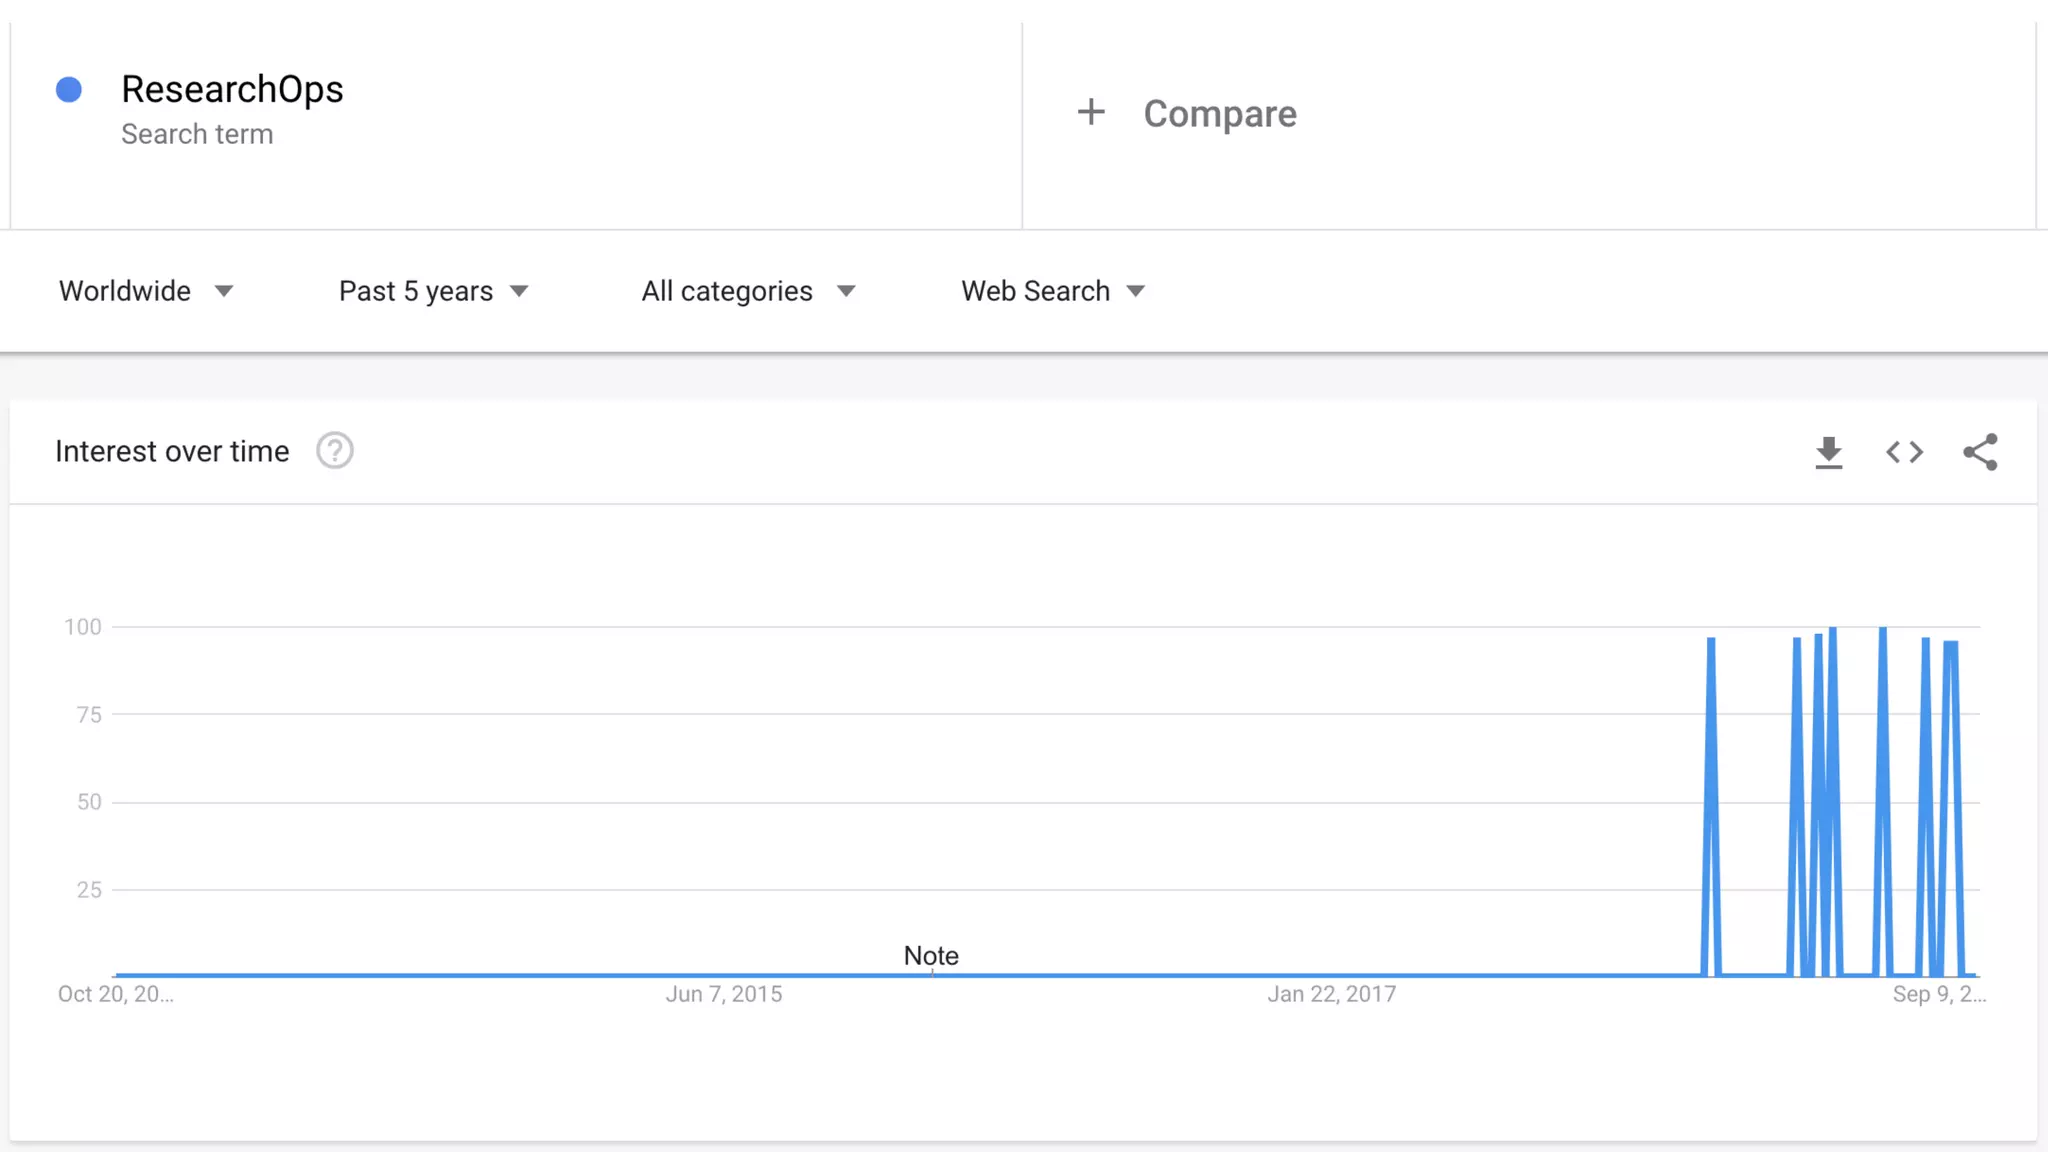
Task: Click the blue dot next to ResearchOps
Action: click(69, 90)
